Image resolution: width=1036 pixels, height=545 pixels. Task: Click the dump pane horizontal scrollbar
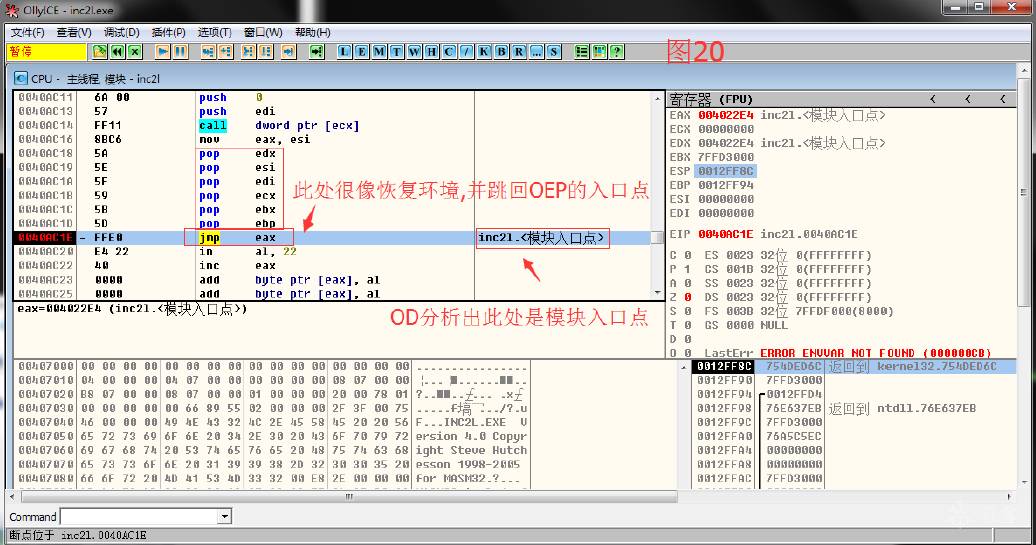click(x=349, y=496)
